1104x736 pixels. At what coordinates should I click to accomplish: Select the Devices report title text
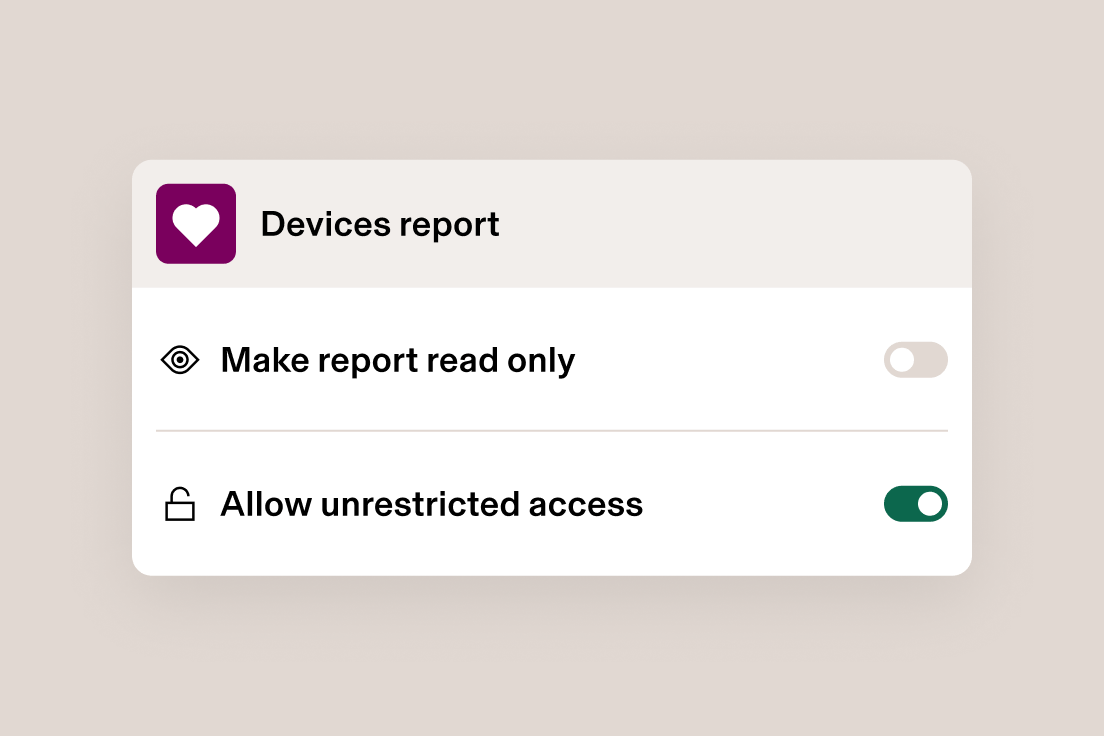[380, 224]
